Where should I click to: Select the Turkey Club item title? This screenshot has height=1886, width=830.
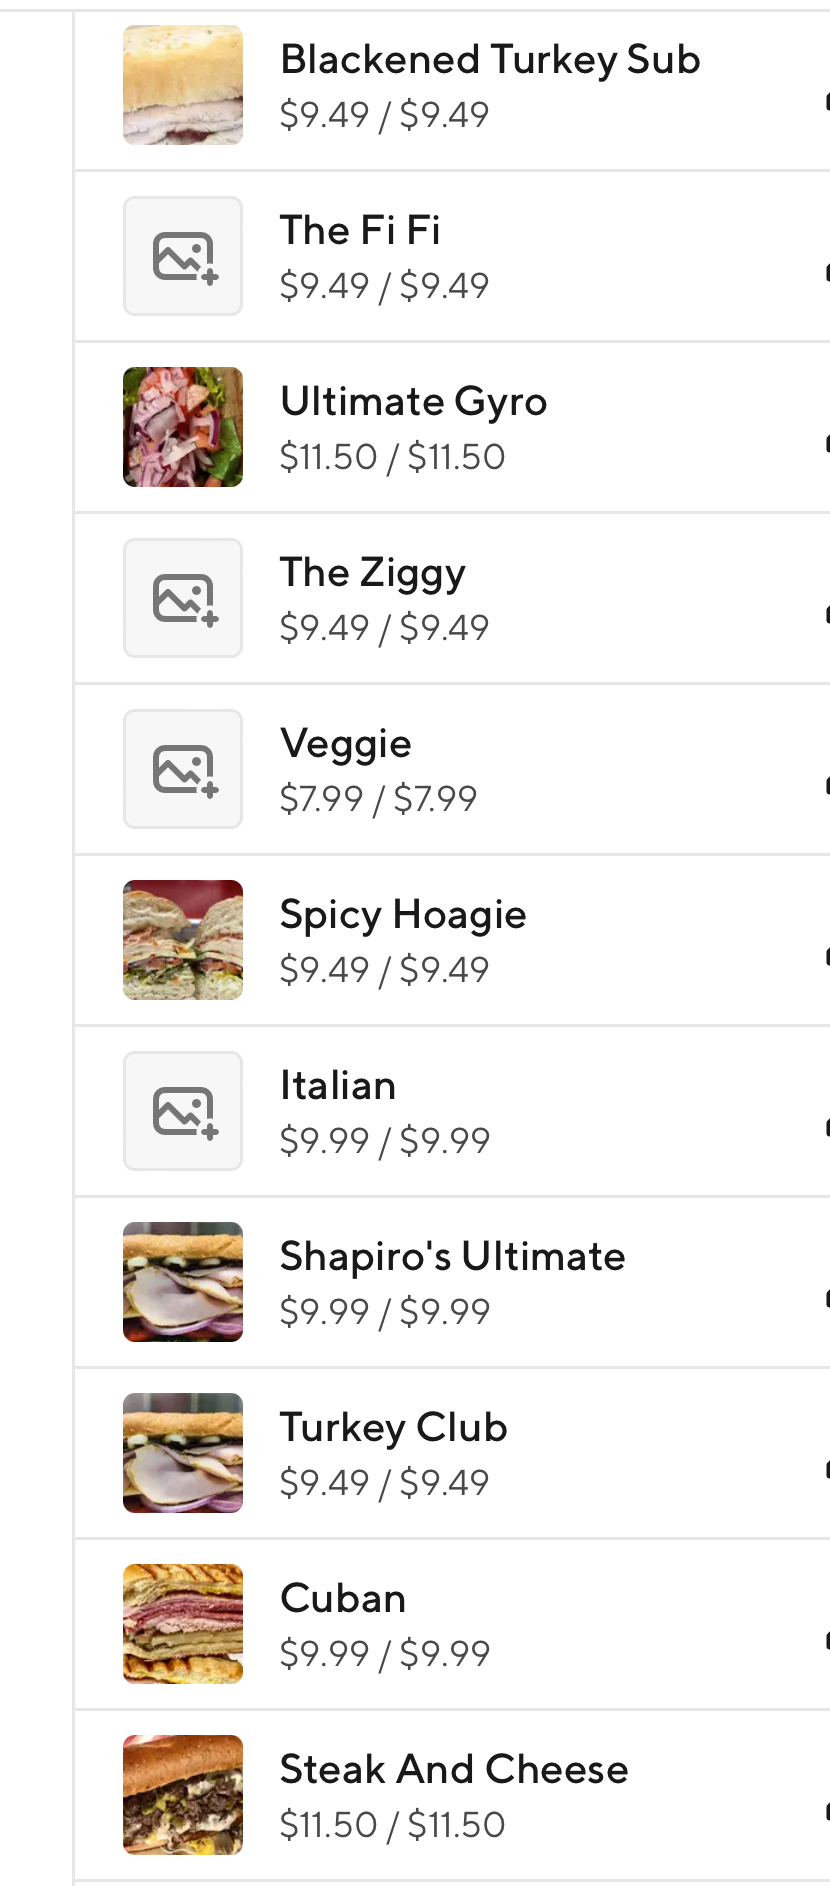(x=393, y=1428)
